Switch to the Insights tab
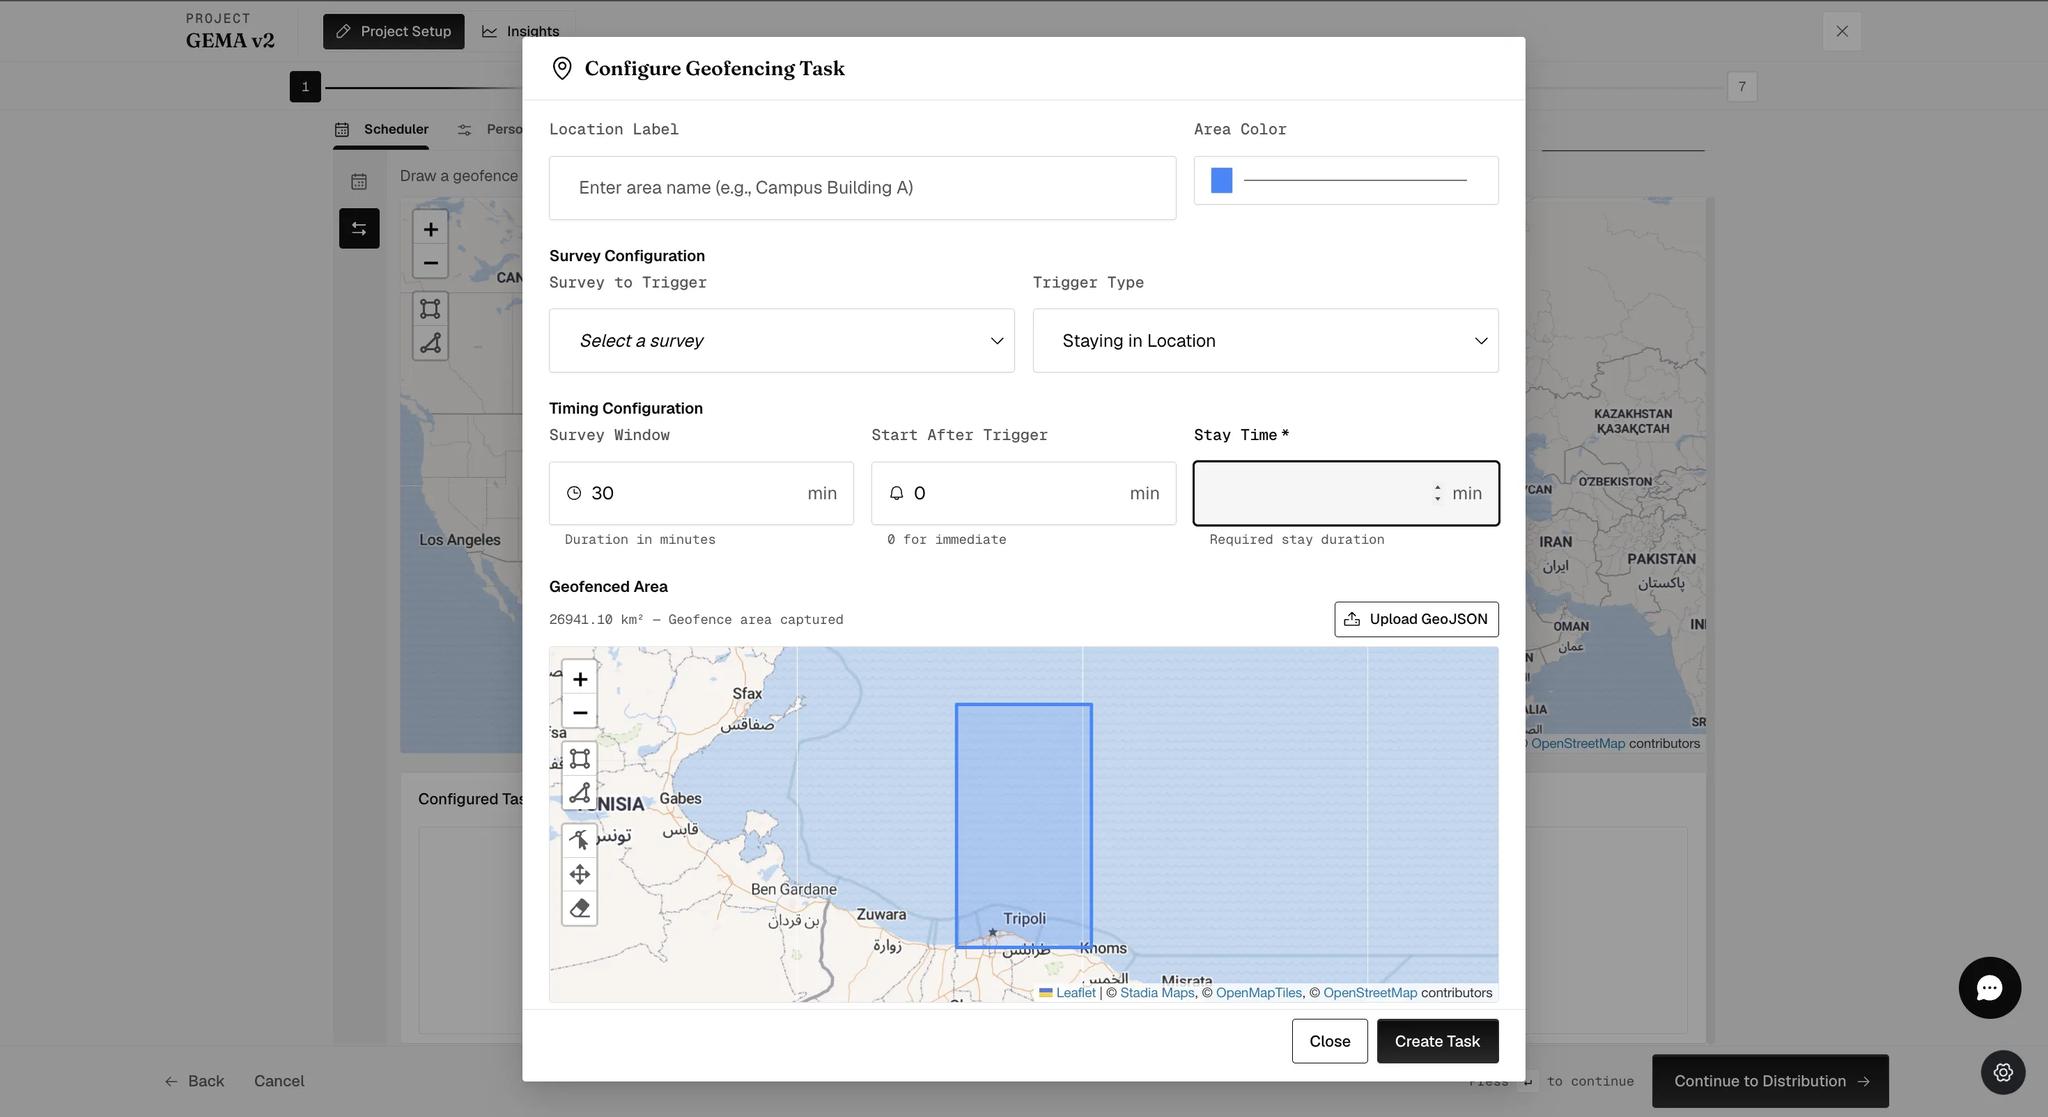The image size is (2048, 1117). (x=521, y=32)
